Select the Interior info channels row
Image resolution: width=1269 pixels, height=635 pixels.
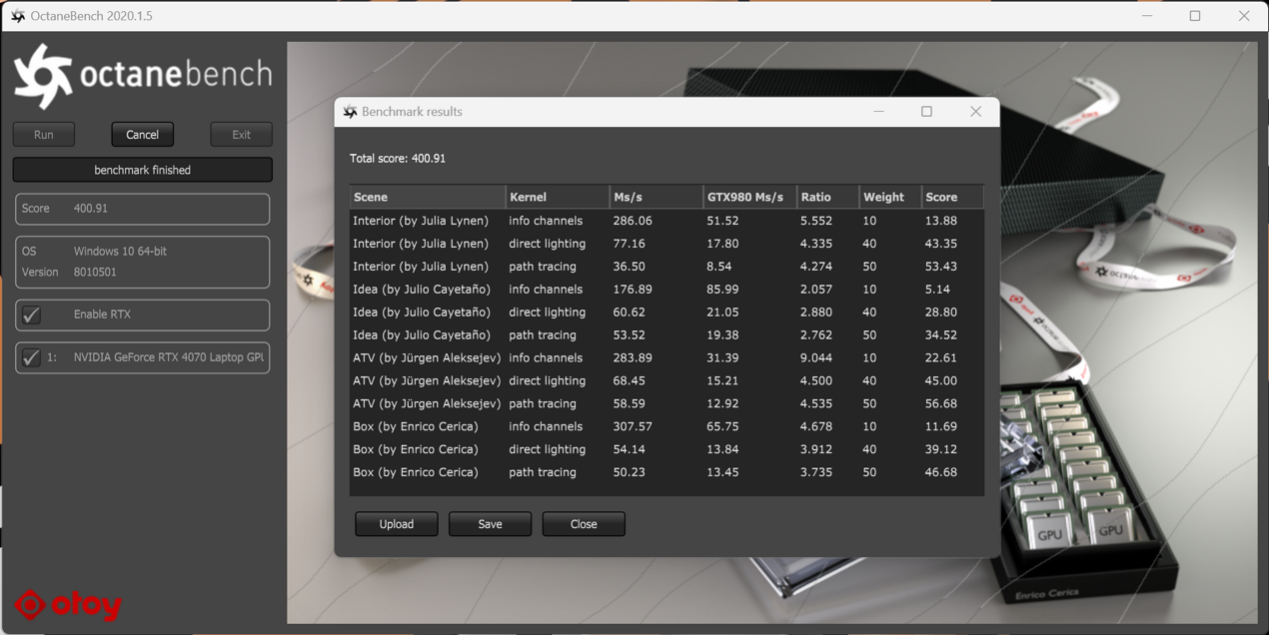667,220
